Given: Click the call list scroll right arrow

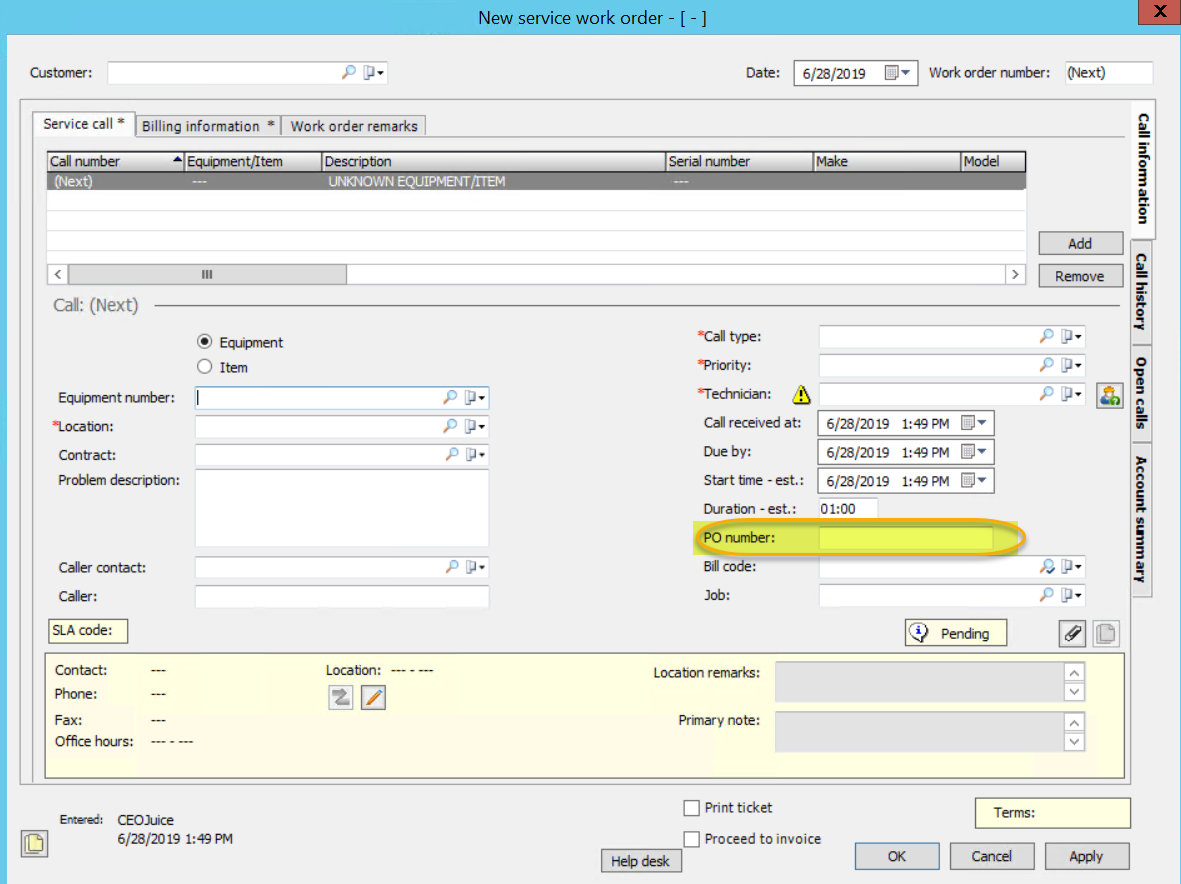Looking at the screenshot, I should pos(1015,274).
